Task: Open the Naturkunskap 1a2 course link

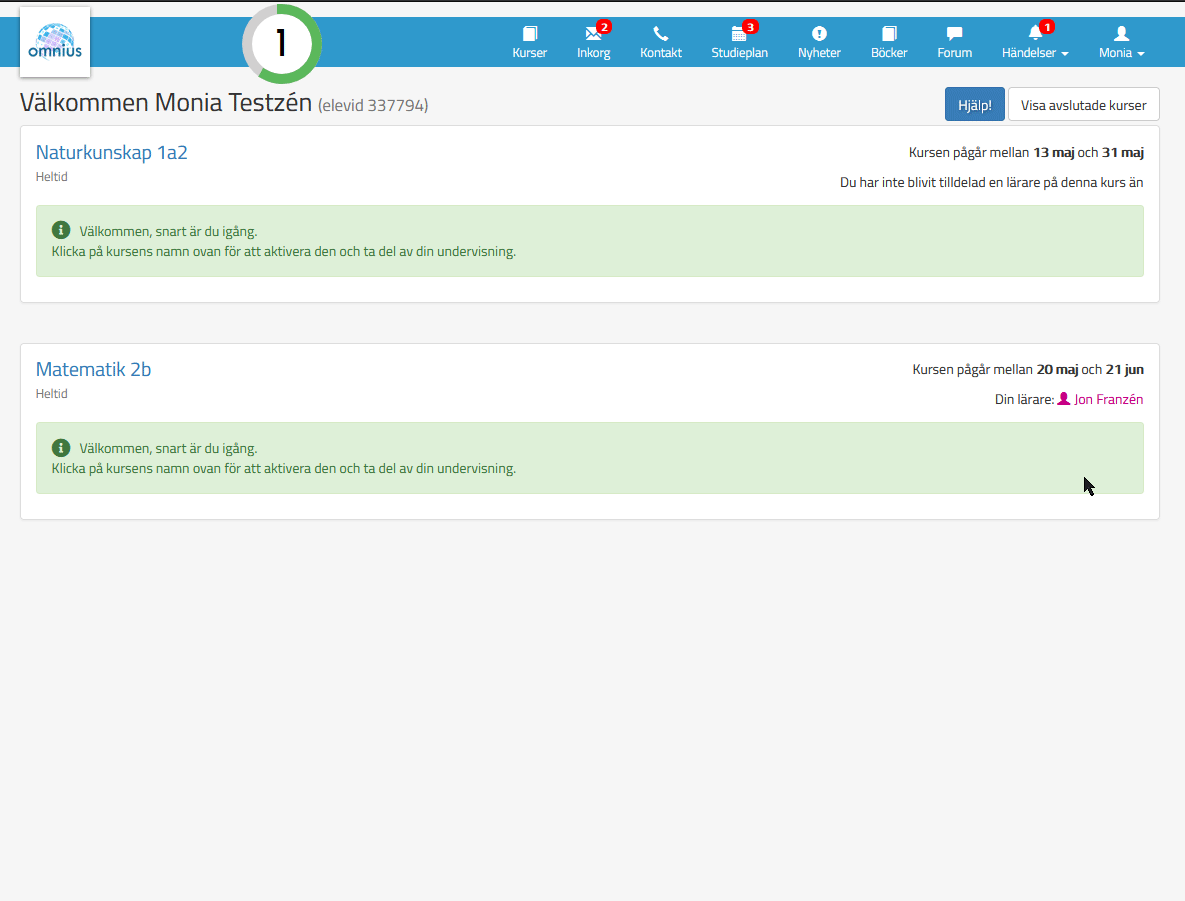Action: (x=112, y=152)
